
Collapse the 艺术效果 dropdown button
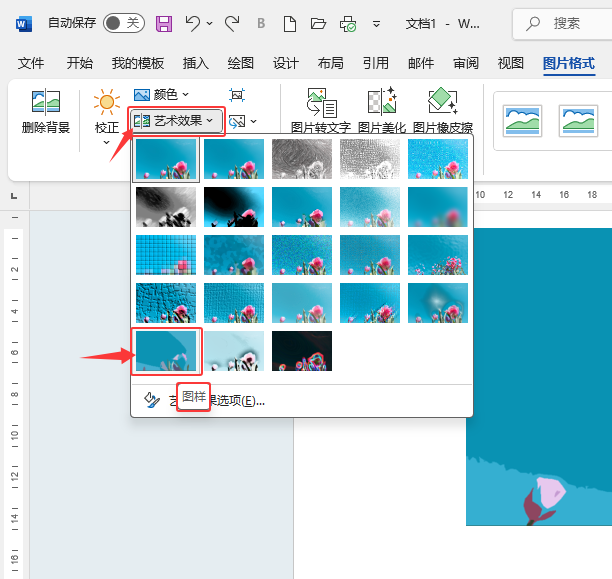176,121
